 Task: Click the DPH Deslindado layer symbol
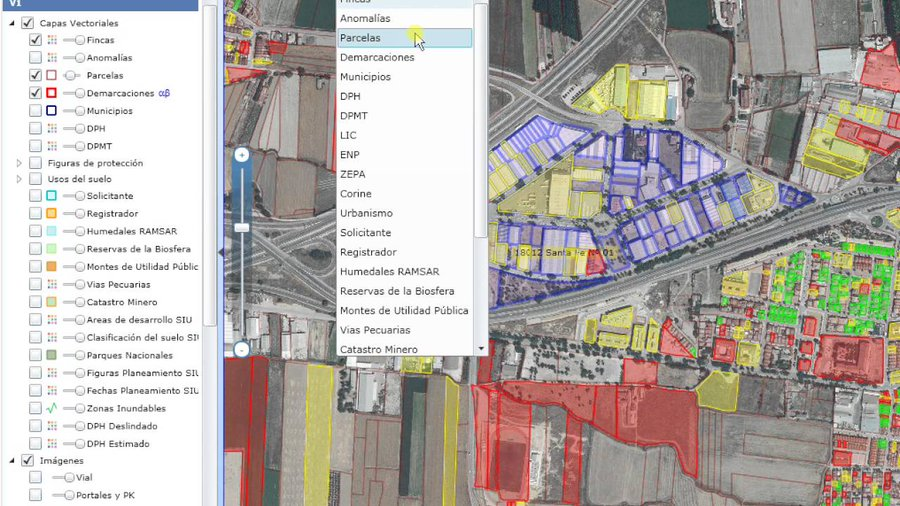52,426
